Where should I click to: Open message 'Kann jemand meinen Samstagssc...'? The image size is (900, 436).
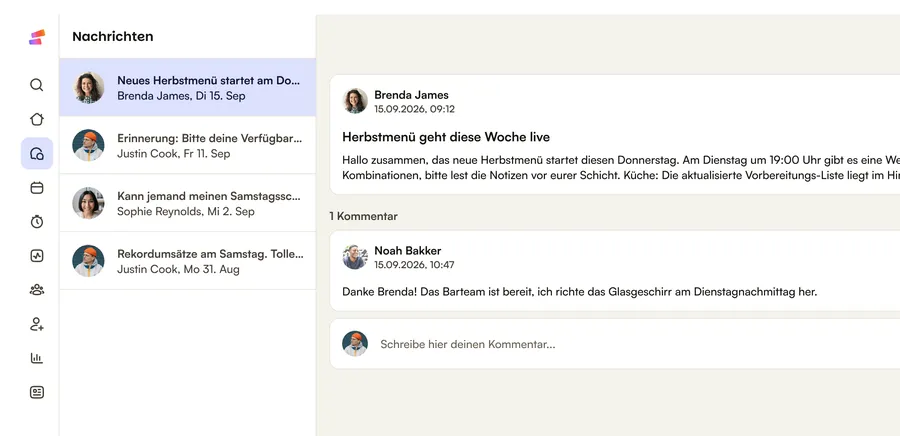point(188,203)
